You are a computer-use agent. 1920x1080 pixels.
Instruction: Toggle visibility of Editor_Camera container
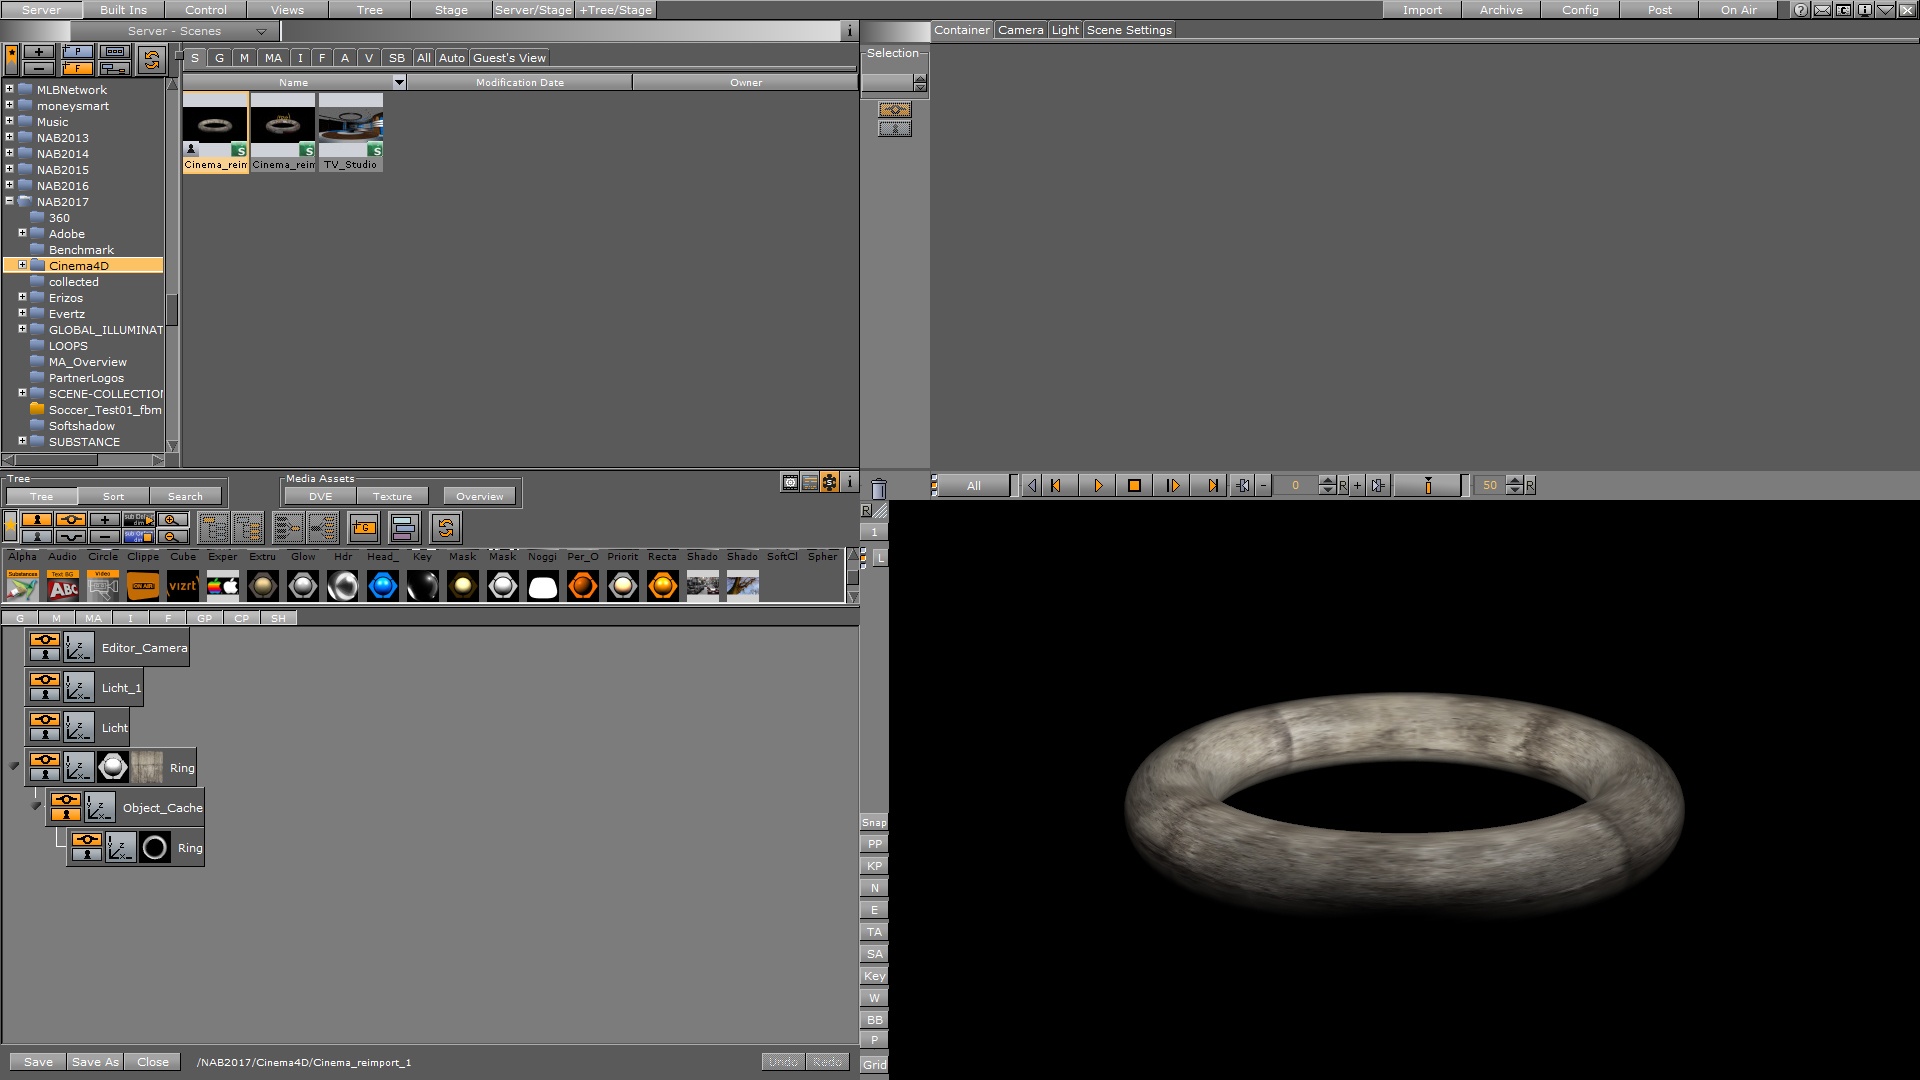[45, 640]
